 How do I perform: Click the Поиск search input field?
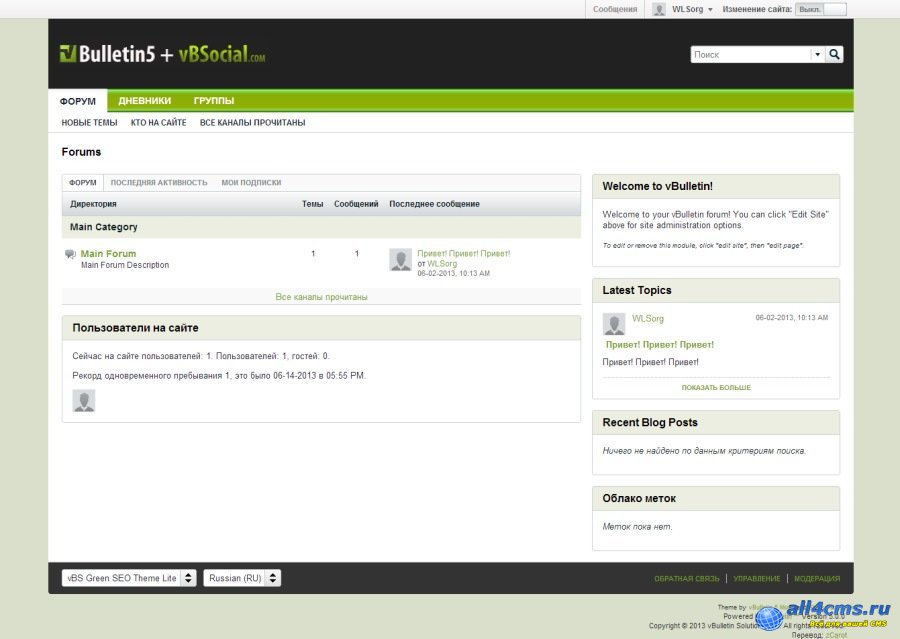pos(750,55)
